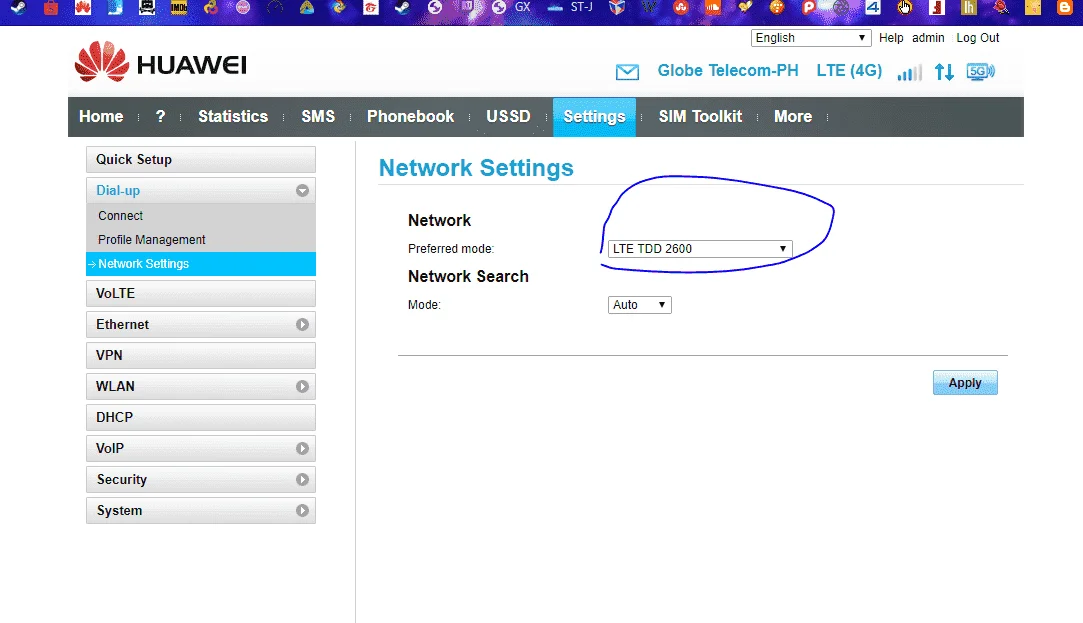
Task: Open the blue 4 bookmark icon
Action: coord(873,8)
